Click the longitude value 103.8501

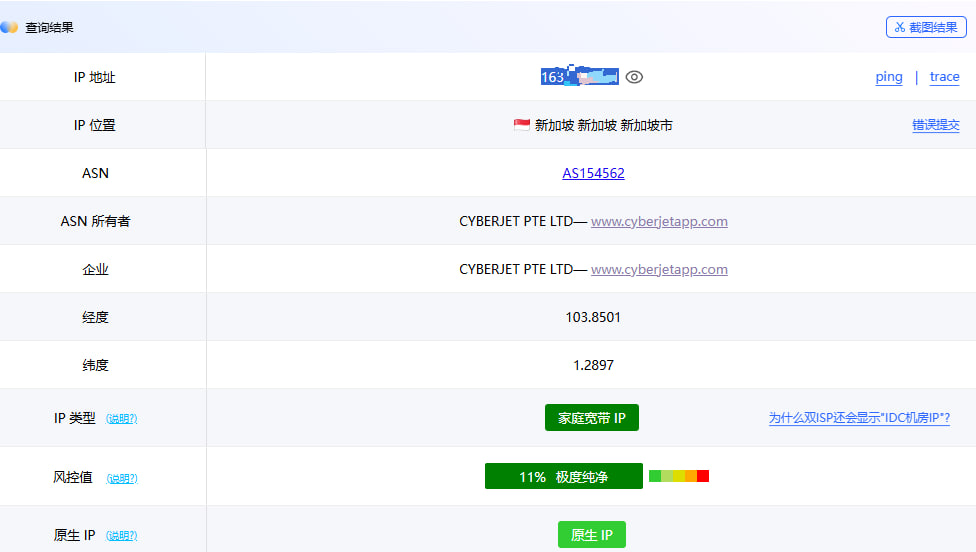coord(593,317)
